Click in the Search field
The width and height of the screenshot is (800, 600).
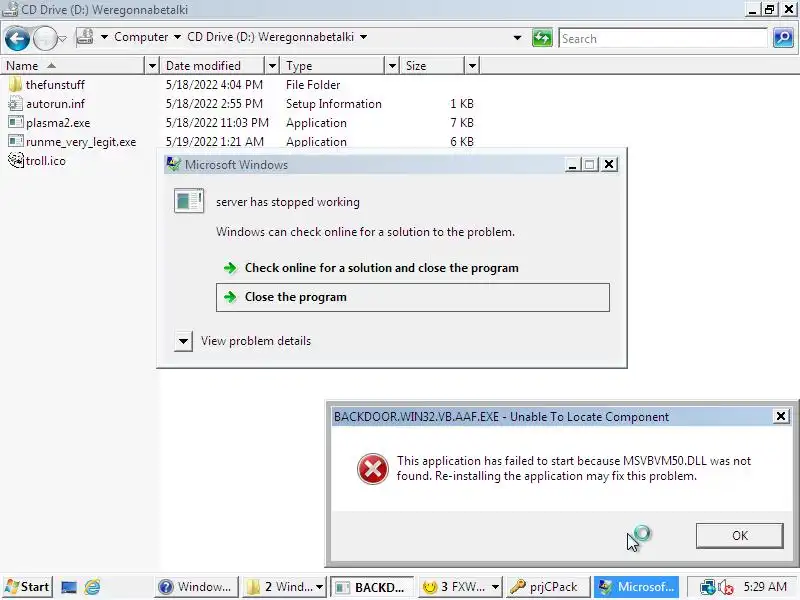click(x=663, y=38)
